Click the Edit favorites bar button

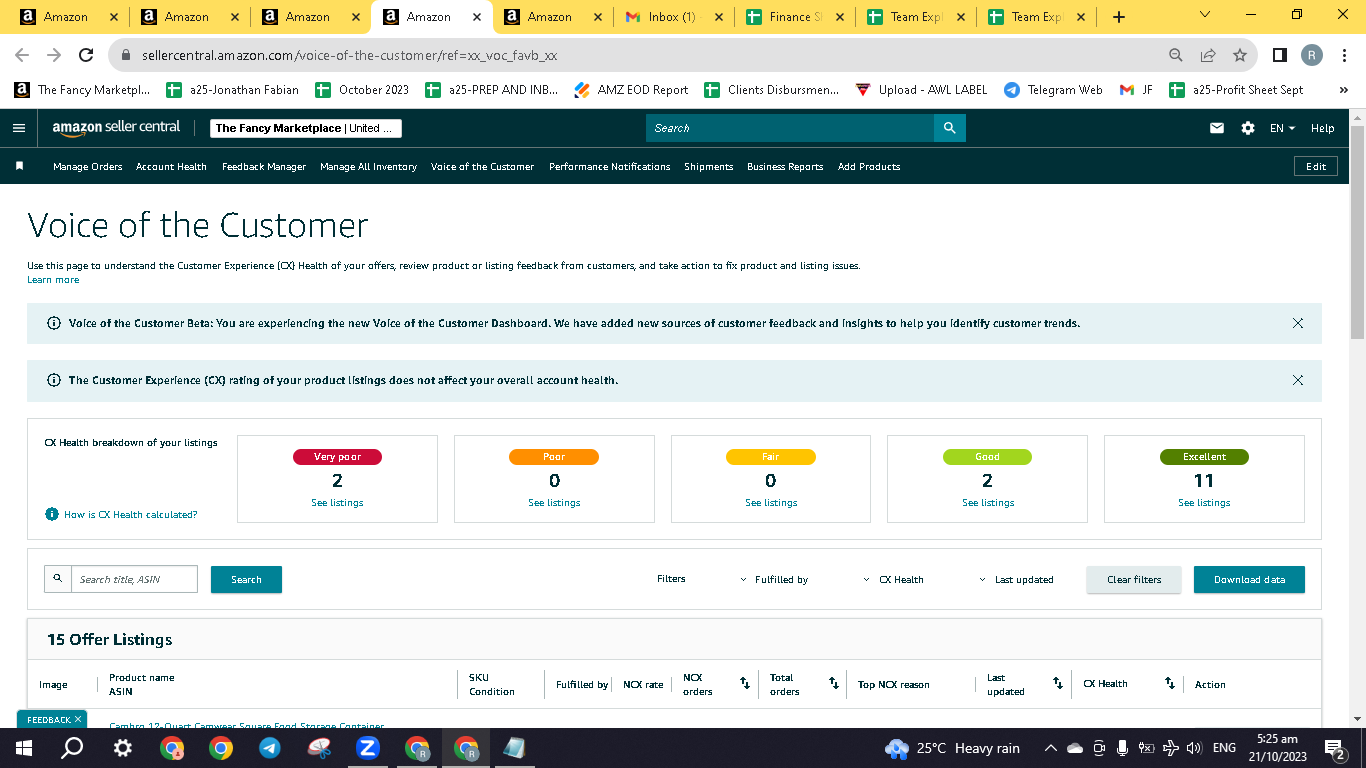click(1316, 166)
